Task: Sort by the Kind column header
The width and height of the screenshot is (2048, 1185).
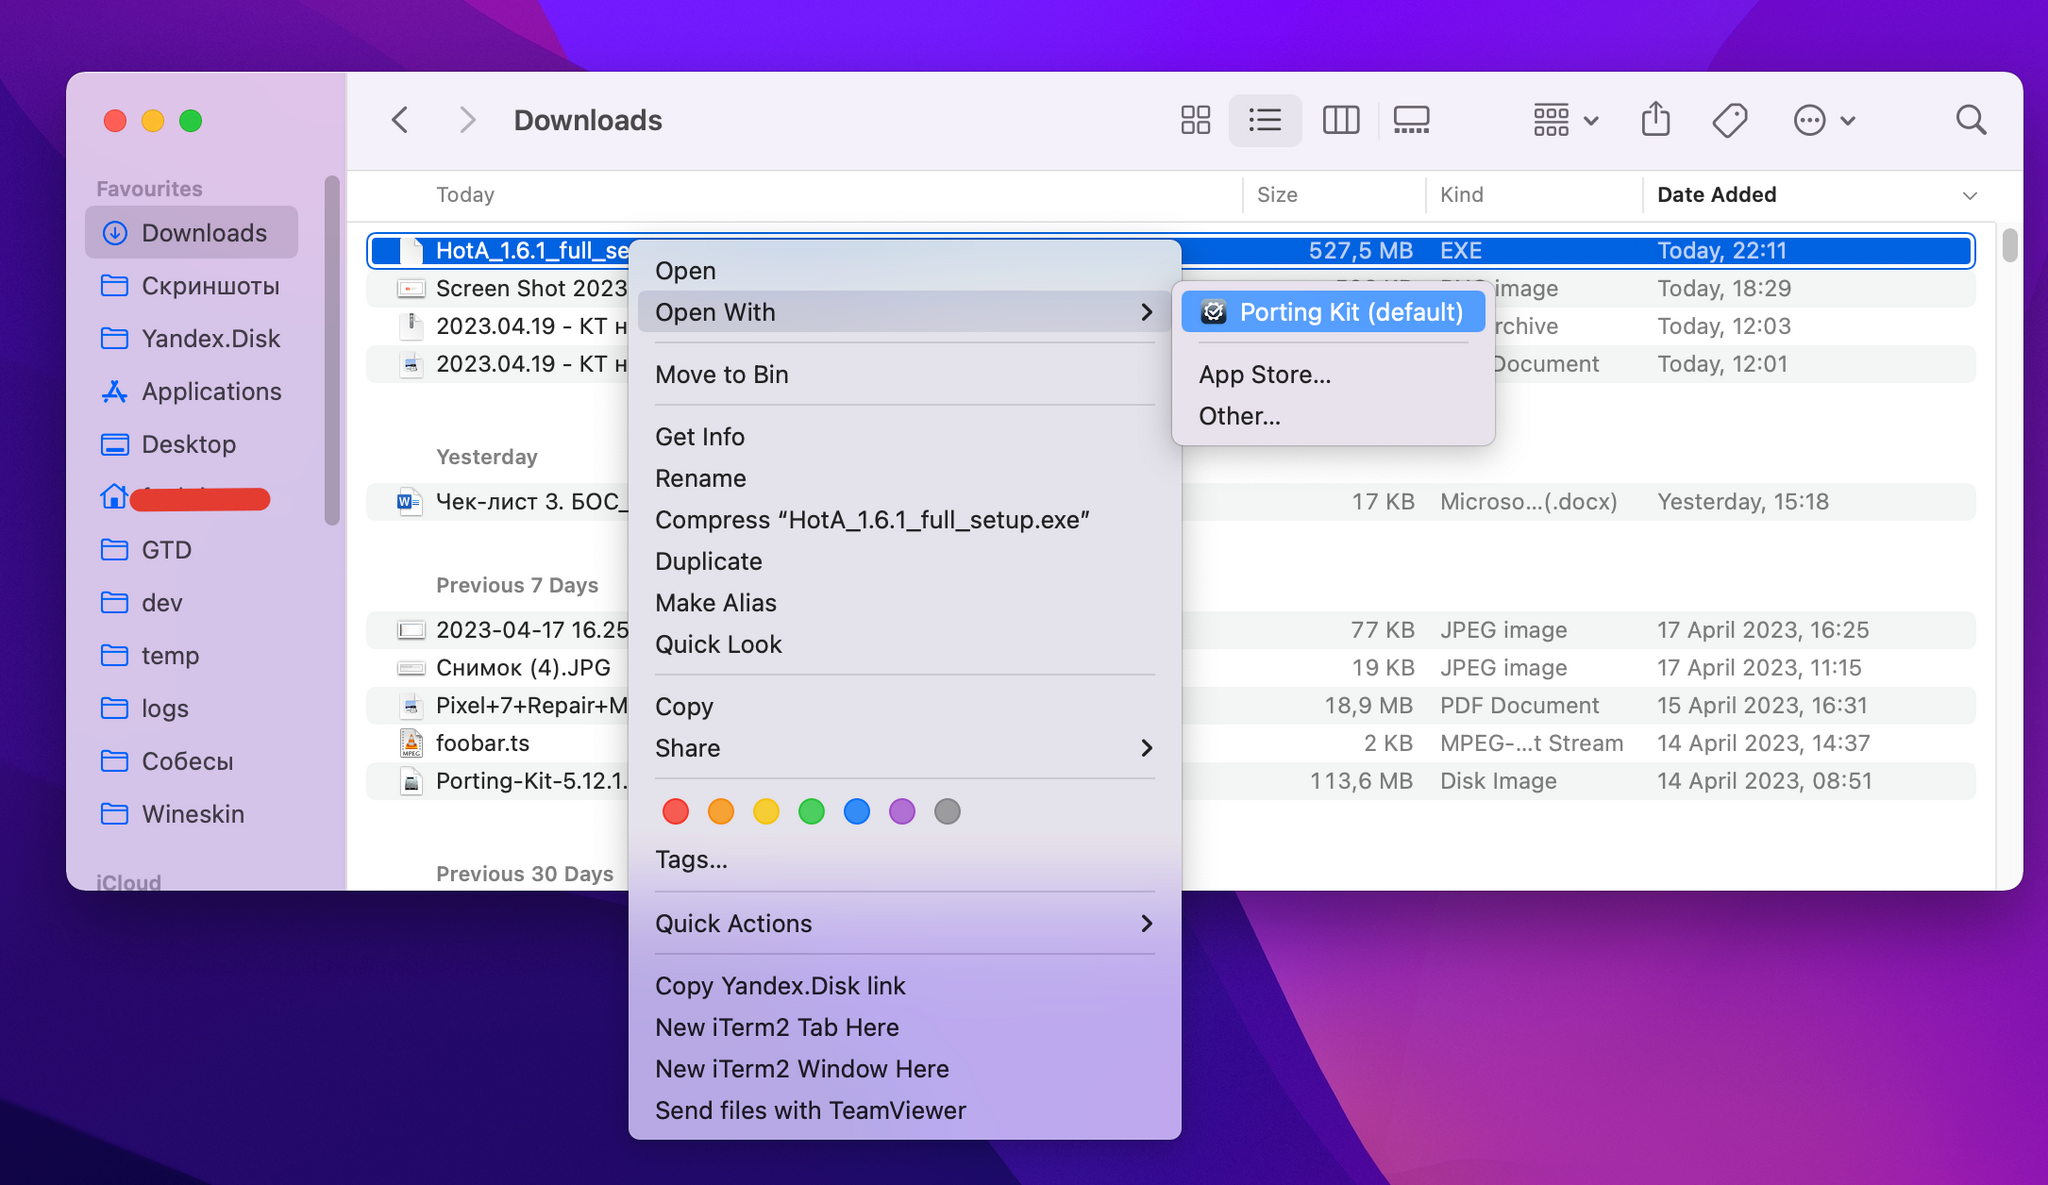Action: (x=1533, y=194)
